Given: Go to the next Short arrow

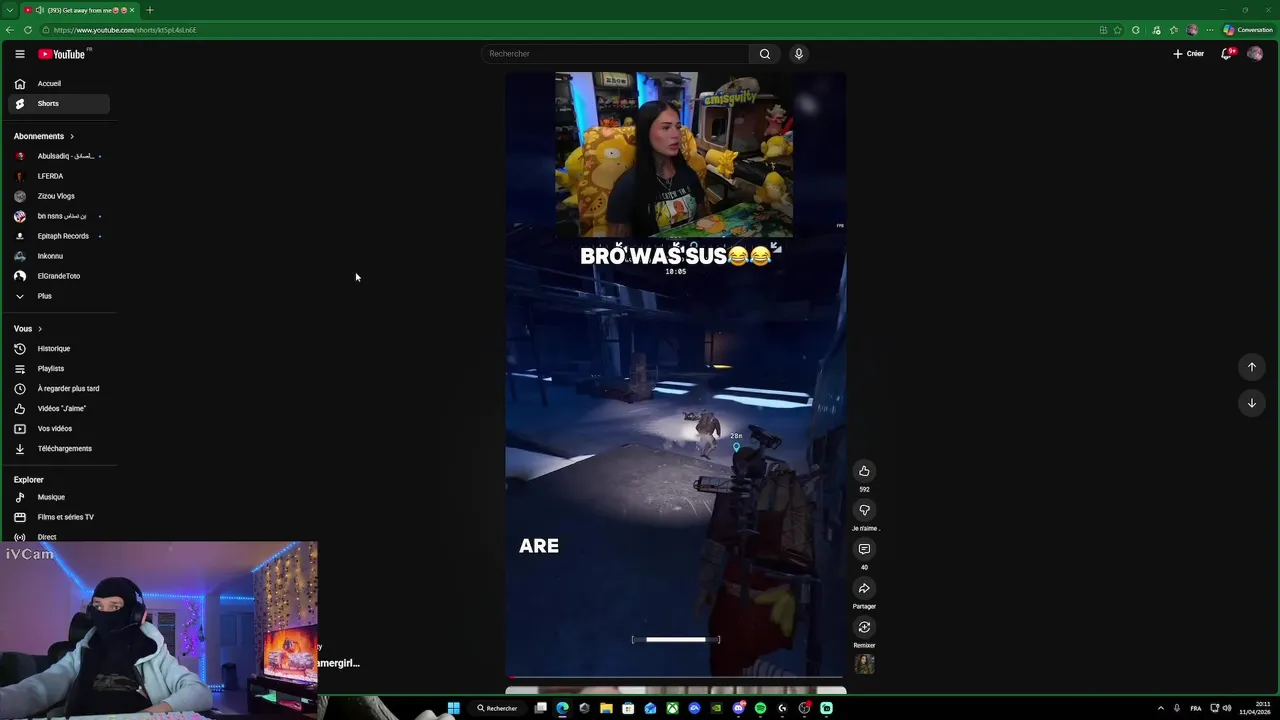Looking at the screenshot, I should (x=1251, y=403).
